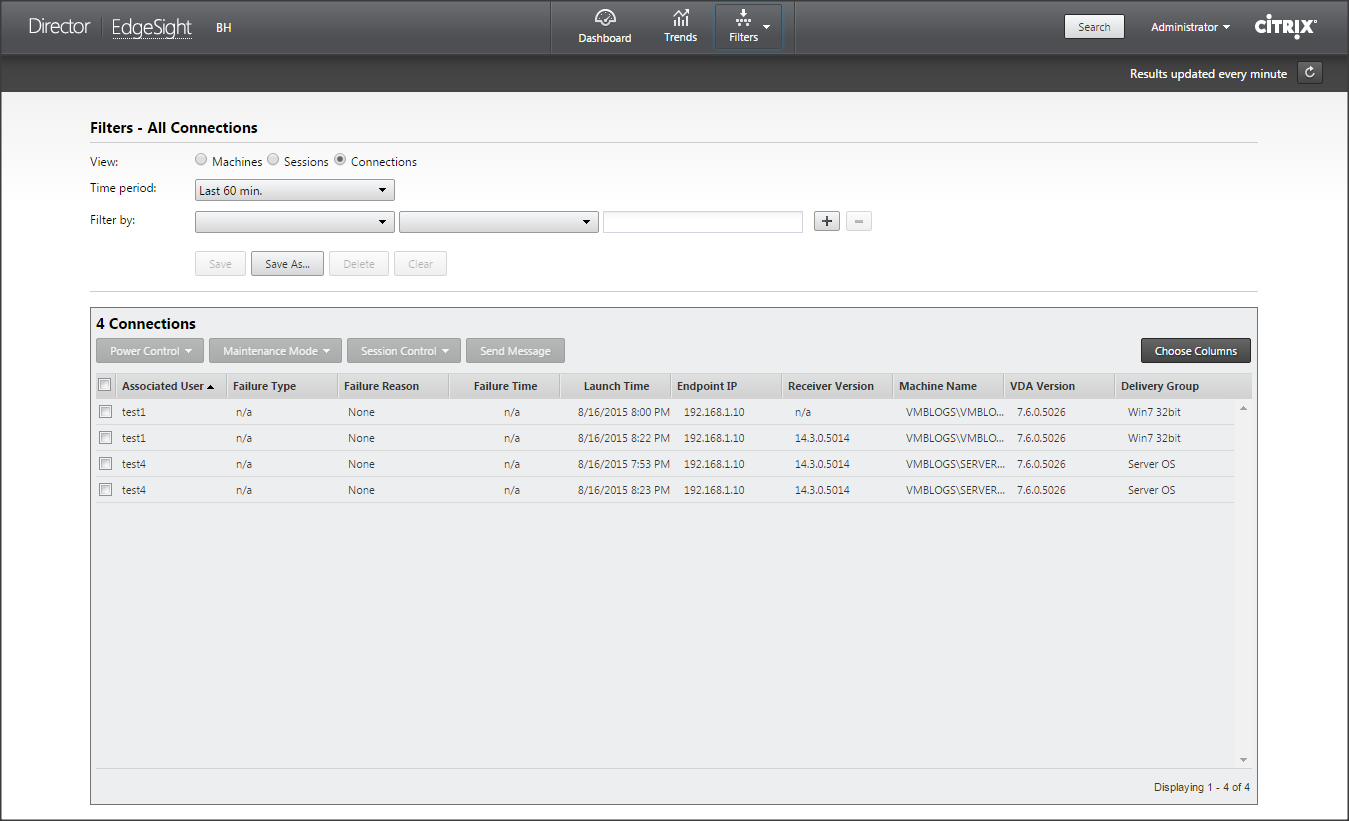Open the Dashboard view icon
Image resolution: width=1349 pixels, height=821 pixels.
(604, 18)
